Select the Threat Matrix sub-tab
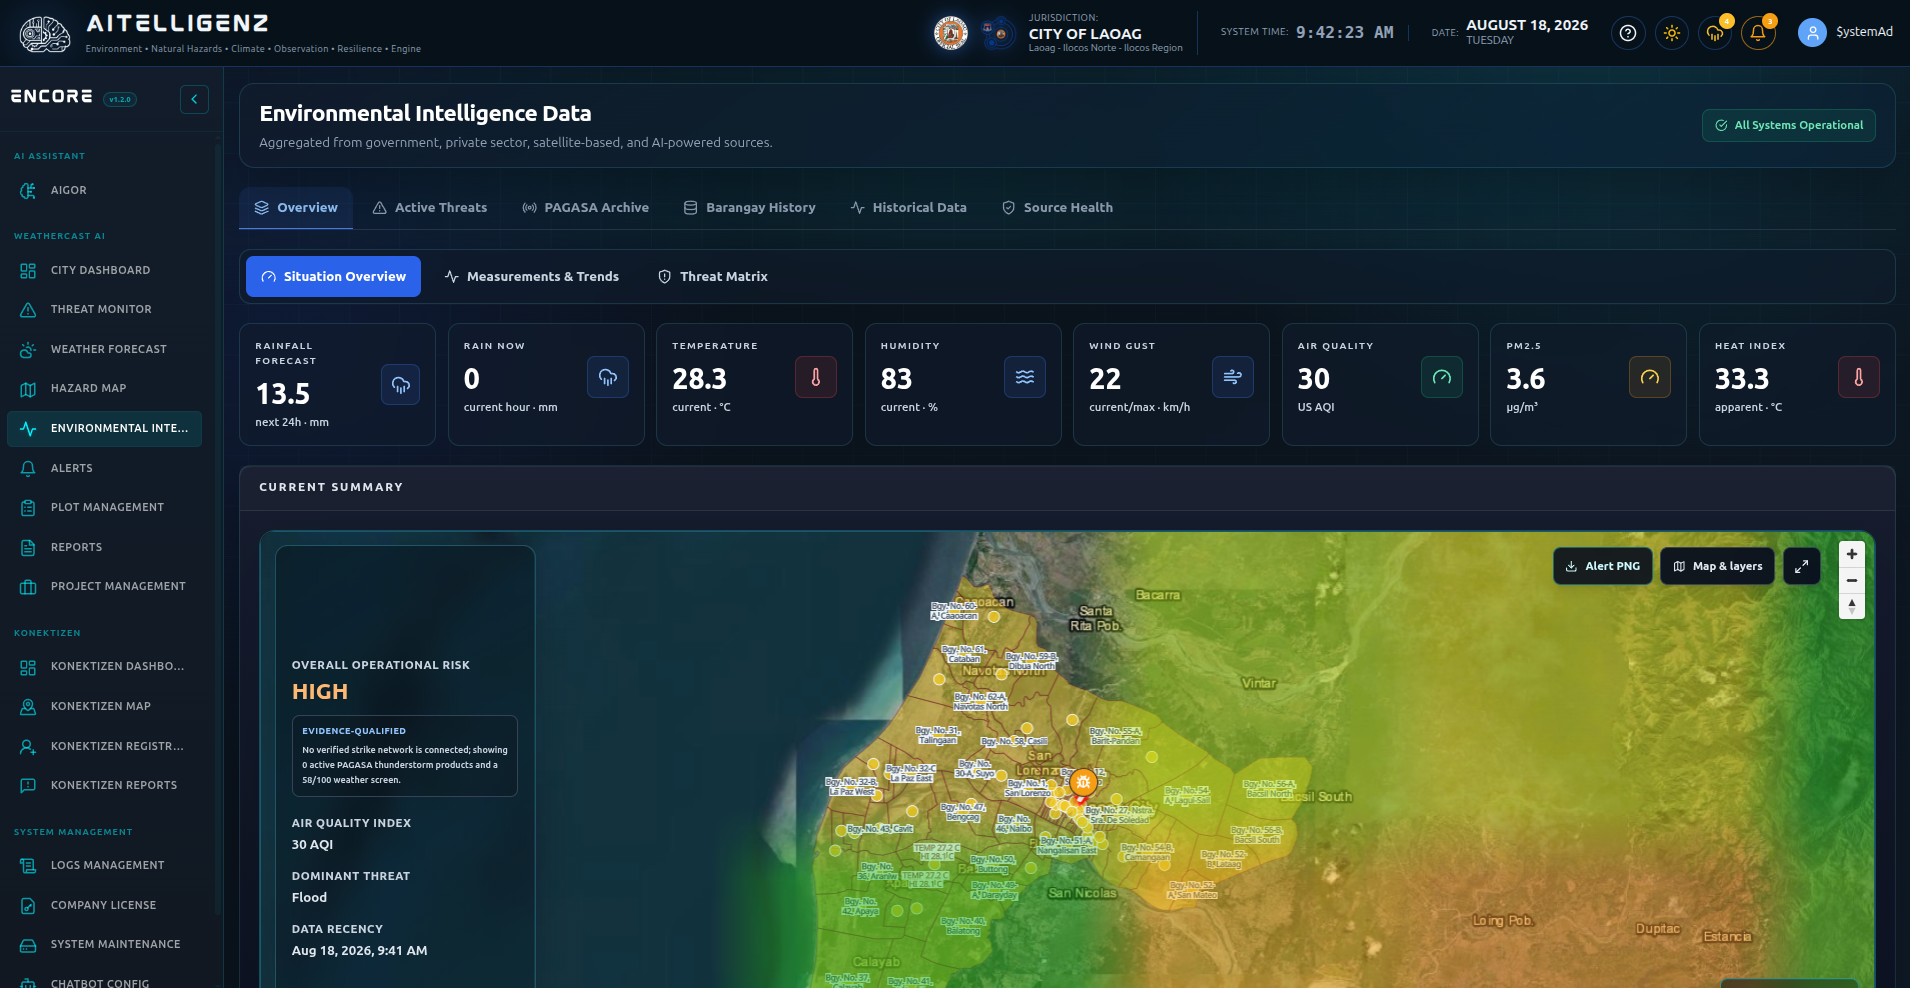1910x988 pixels. point(713,277)
